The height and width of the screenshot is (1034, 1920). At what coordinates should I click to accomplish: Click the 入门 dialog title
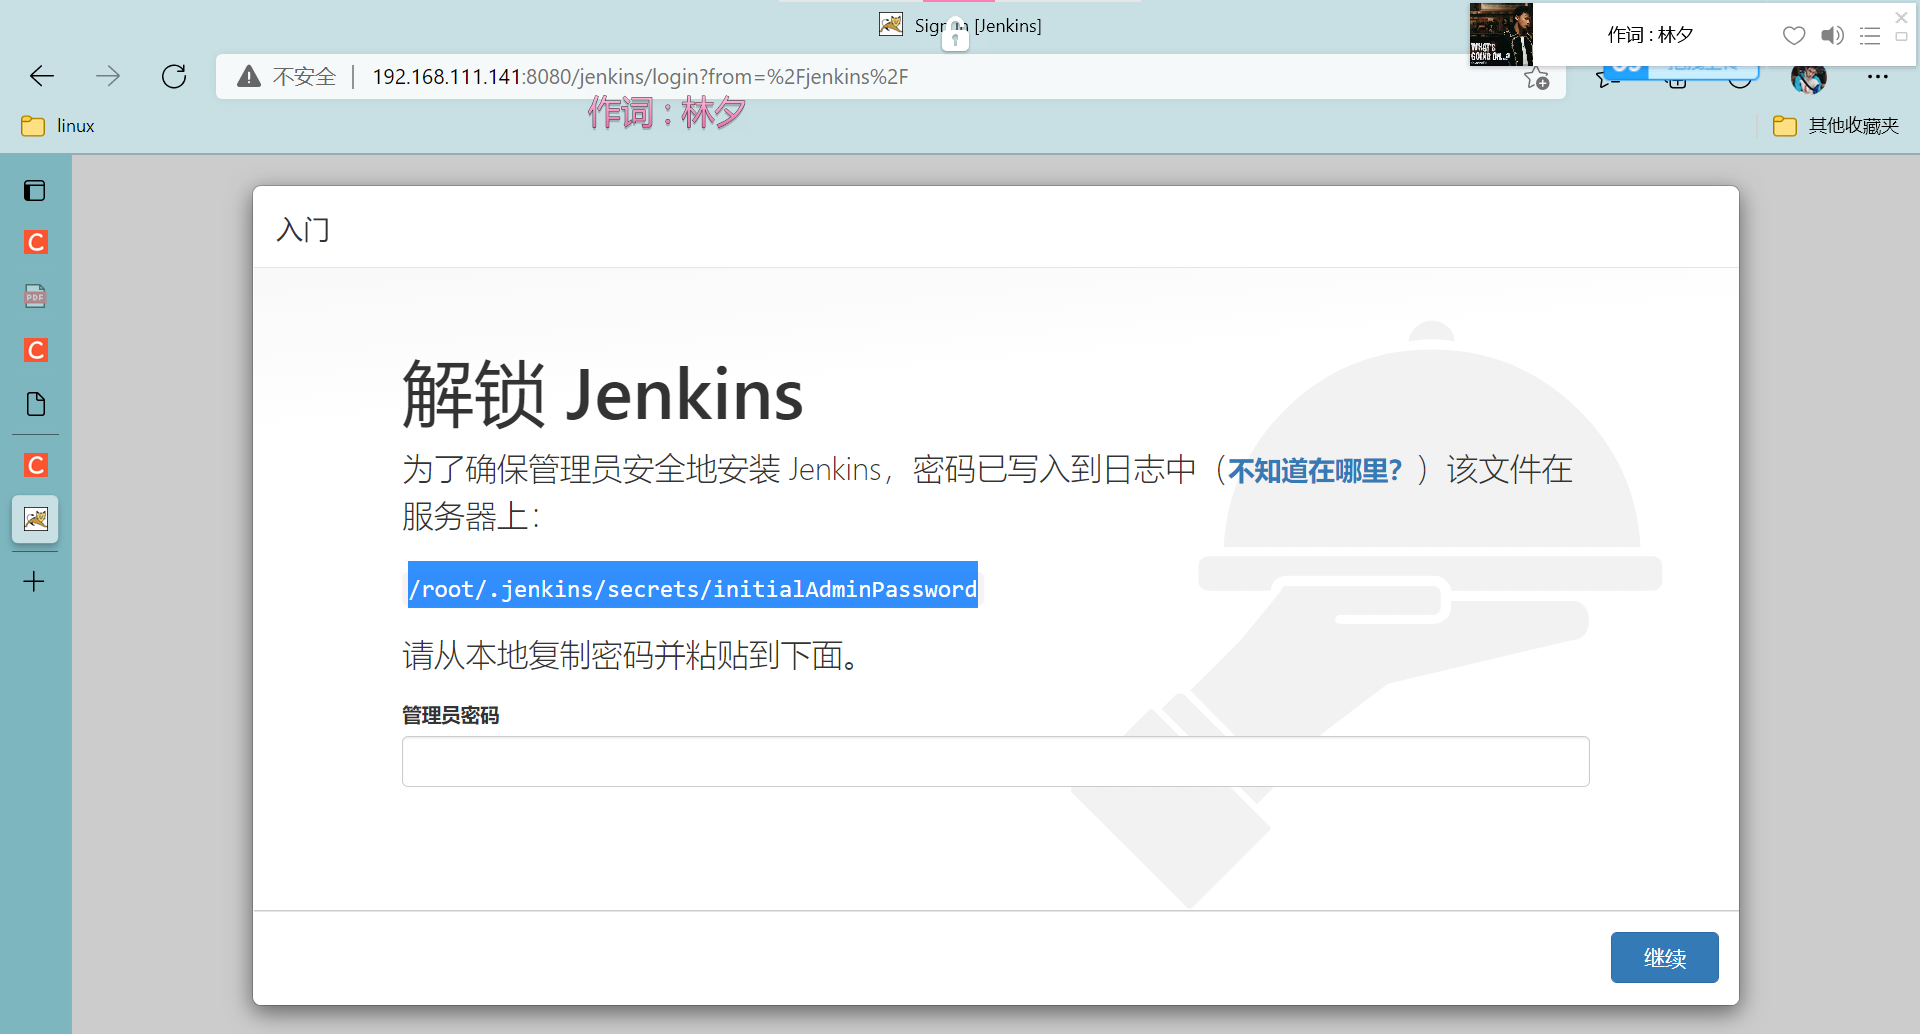303,230
